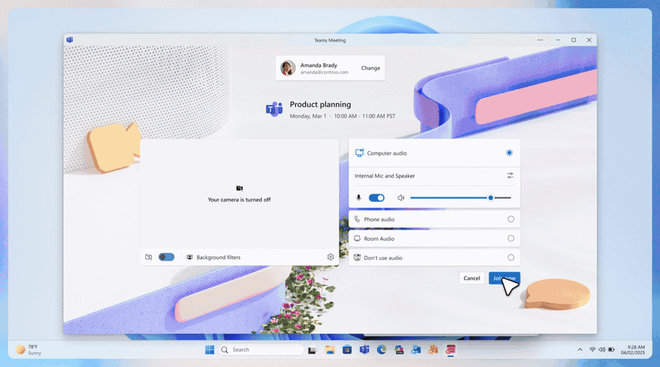Click the speaker volume icon

pyautogui.click(x=401, y=197)
